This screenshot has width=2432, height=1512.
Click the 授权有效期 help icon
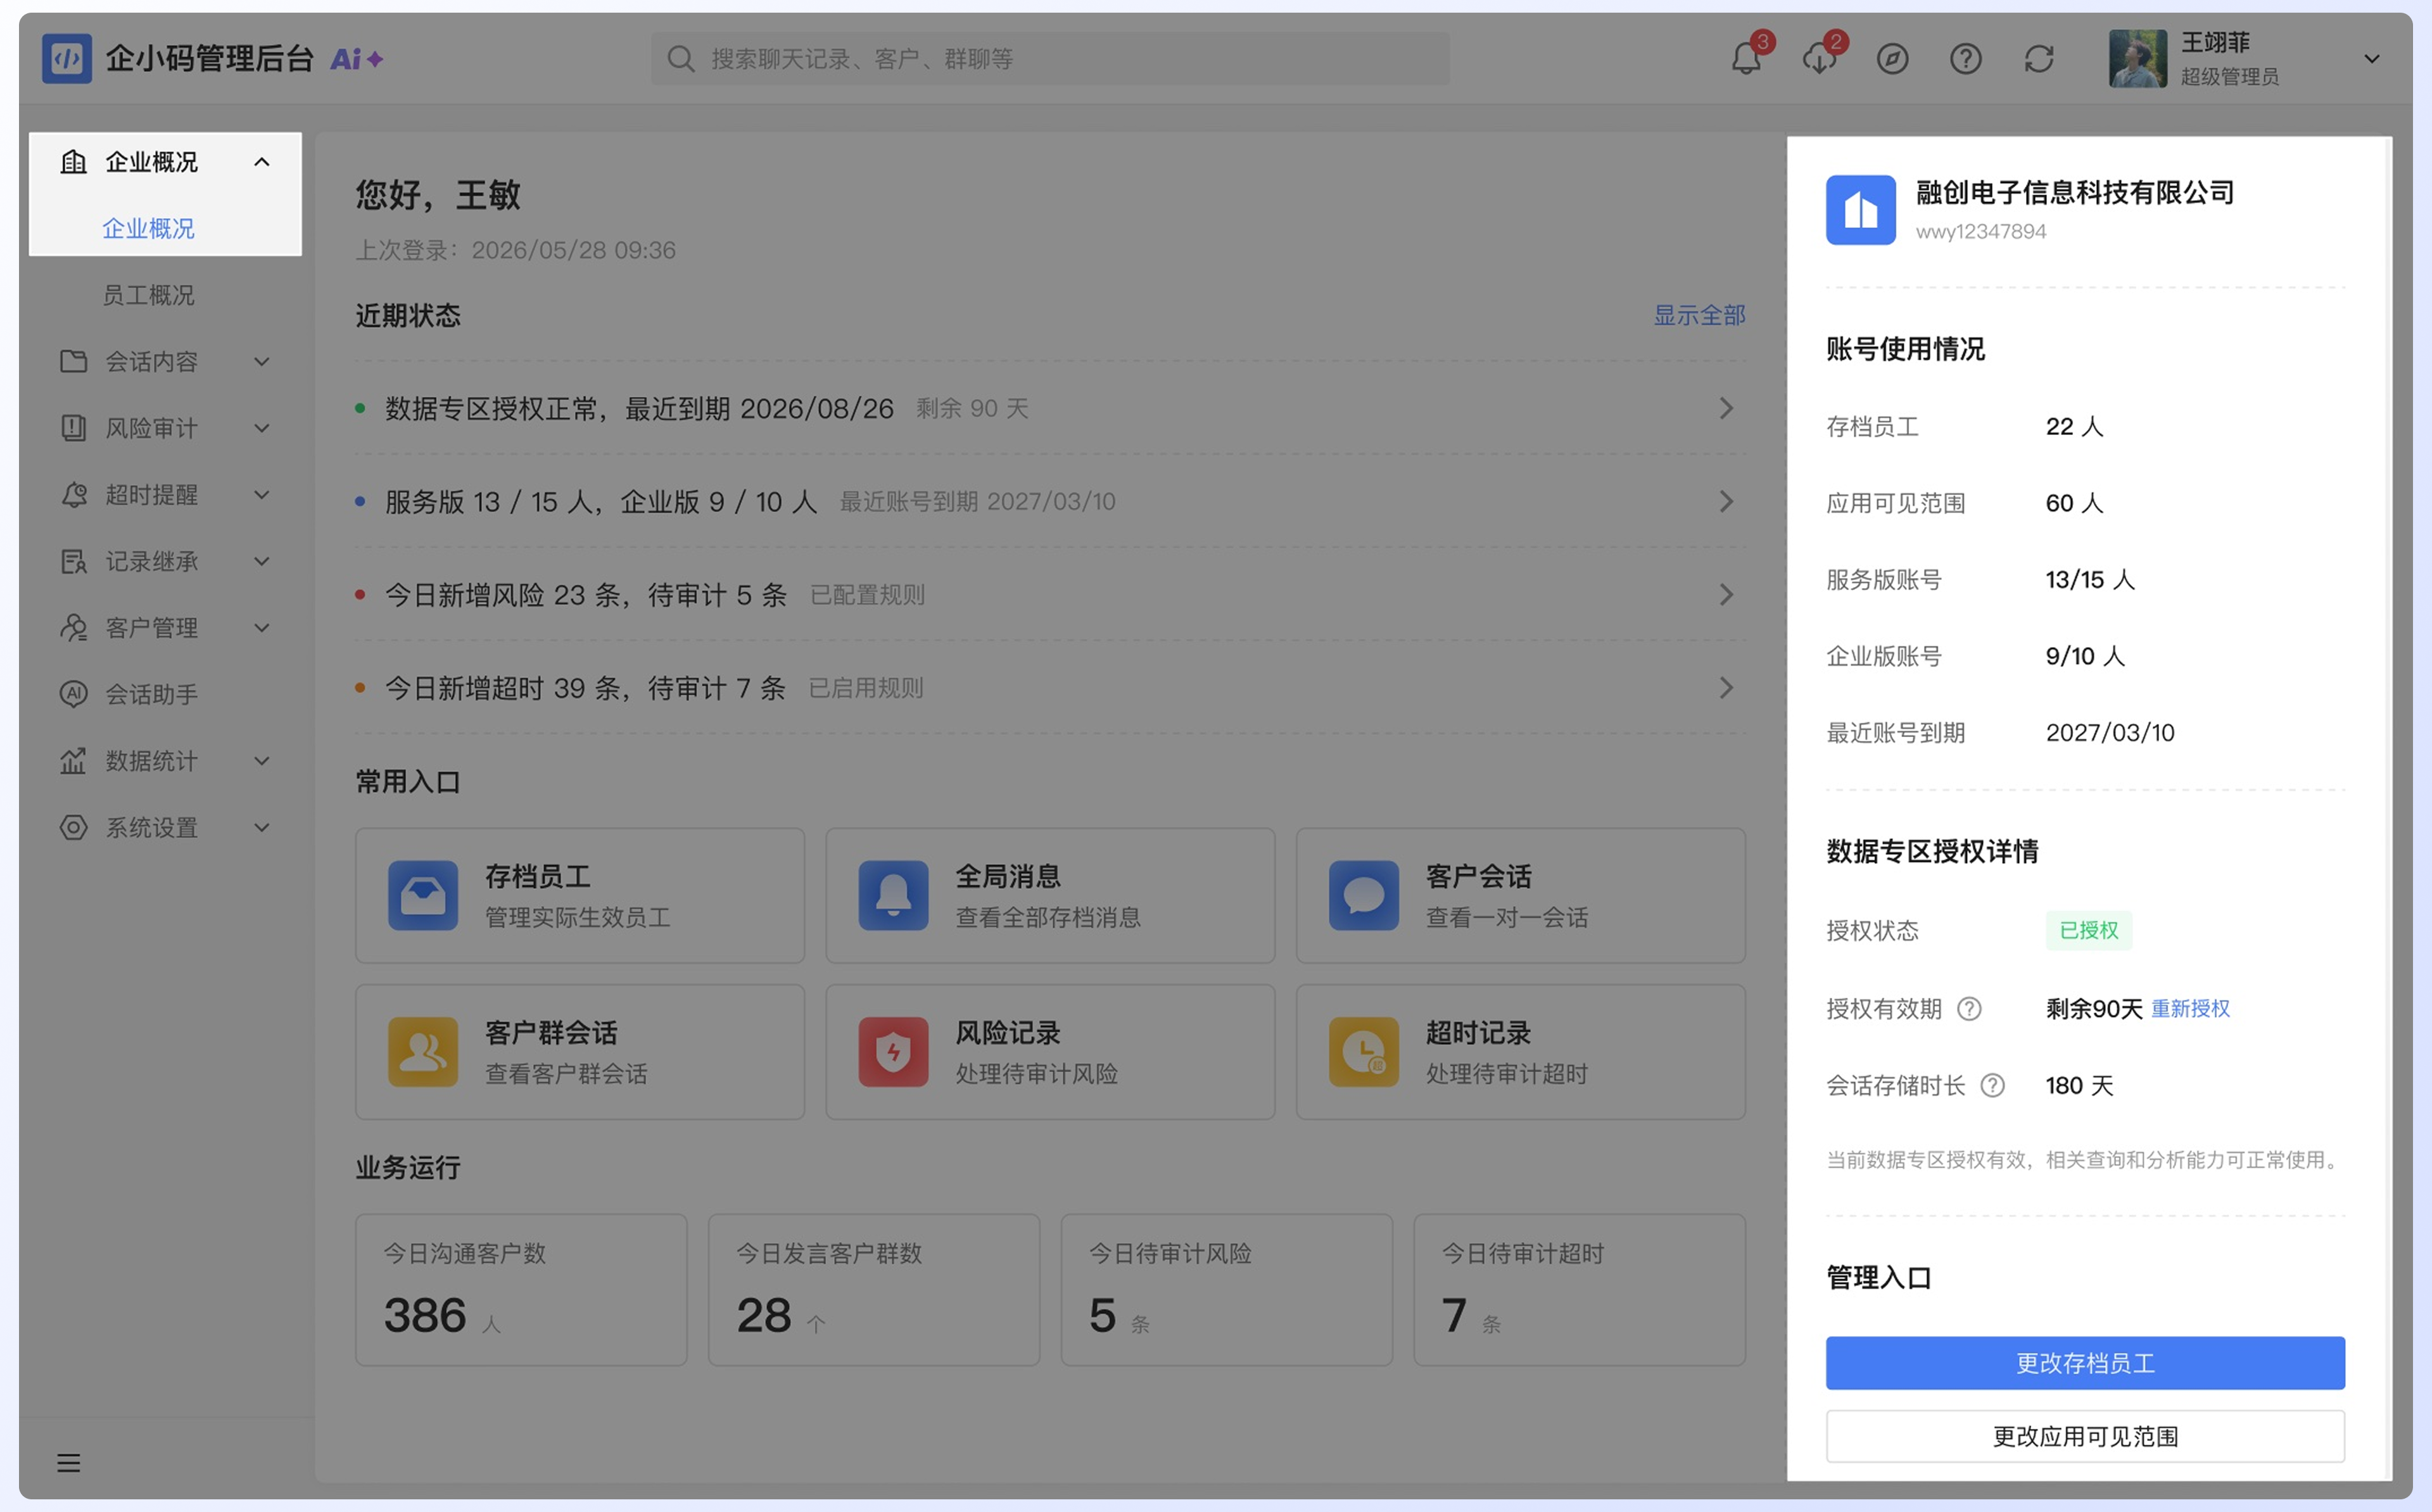[x=1968, y=1008]
